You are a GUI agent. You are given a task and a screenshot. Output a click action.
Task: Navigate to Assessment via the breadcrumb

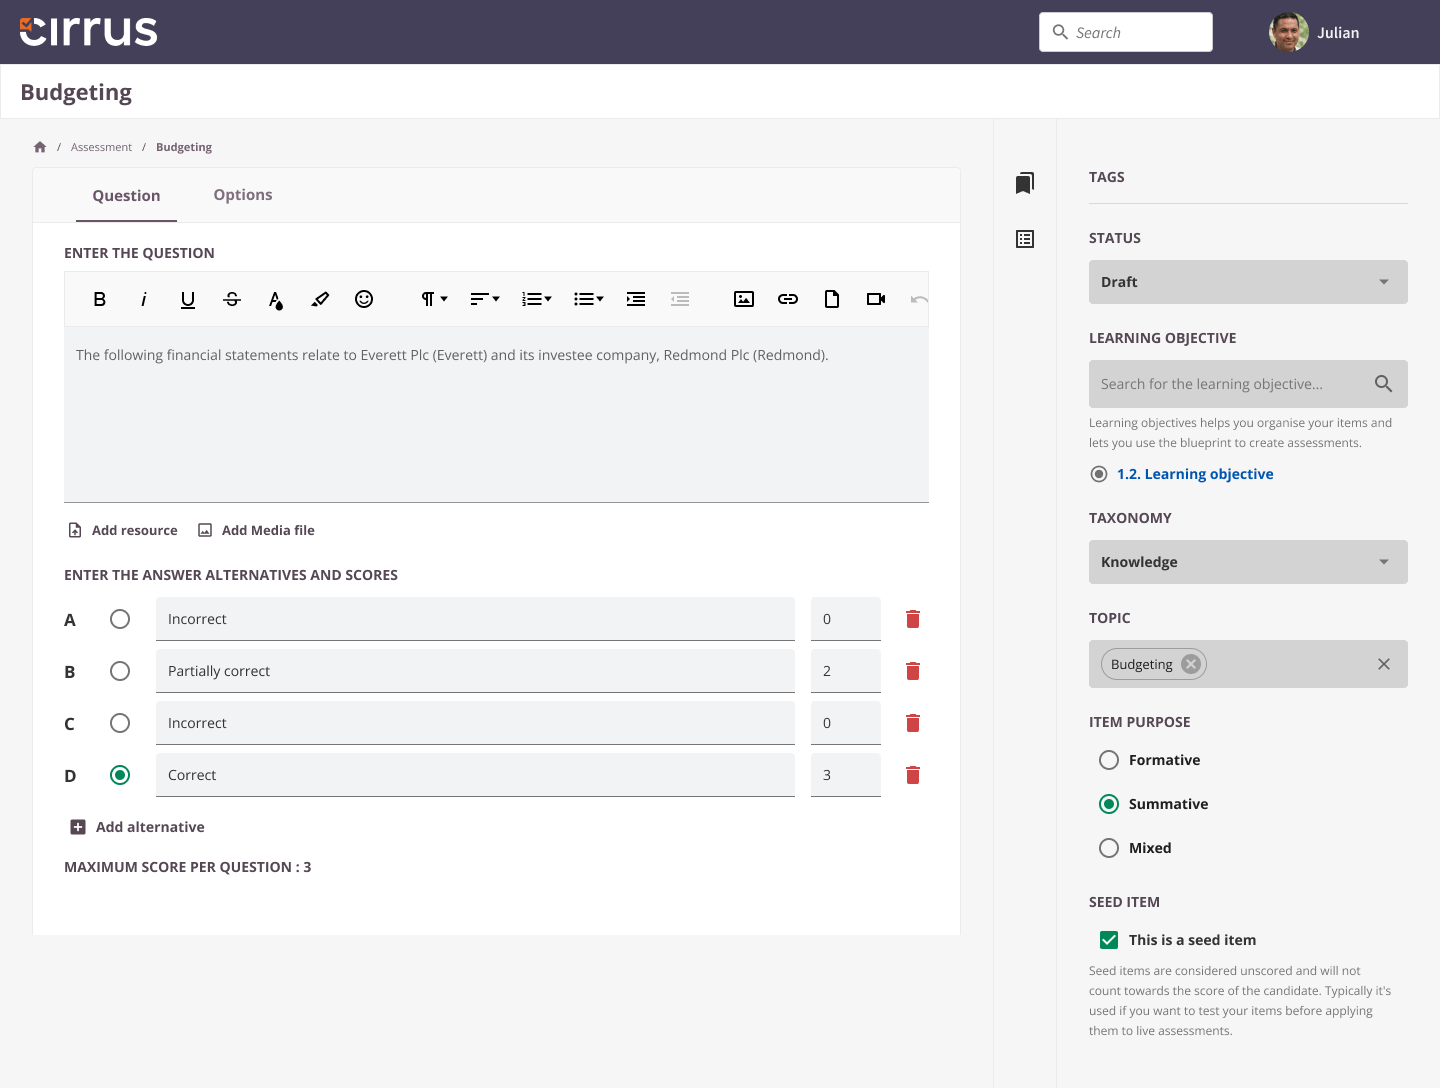point(101,146)
